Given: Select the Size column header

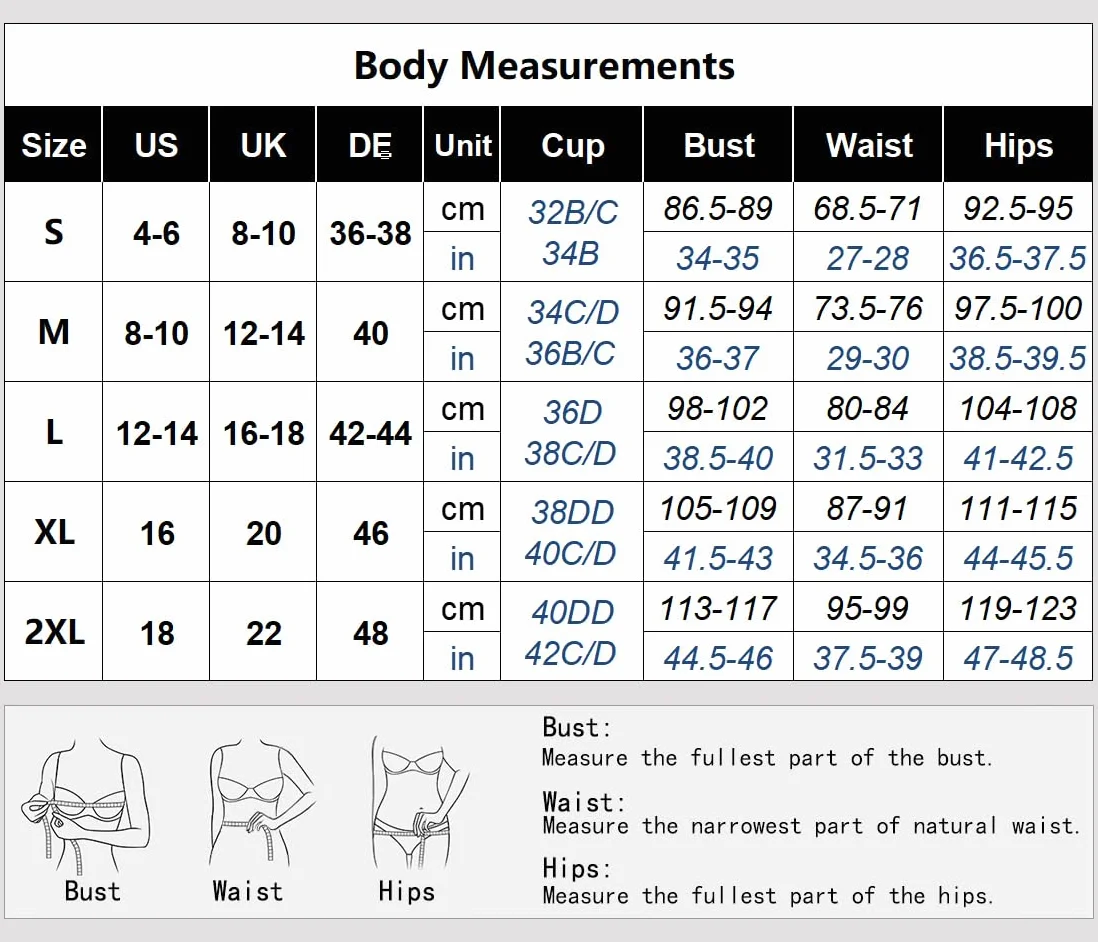Looking at the screenshot, I should pos(54,145).
